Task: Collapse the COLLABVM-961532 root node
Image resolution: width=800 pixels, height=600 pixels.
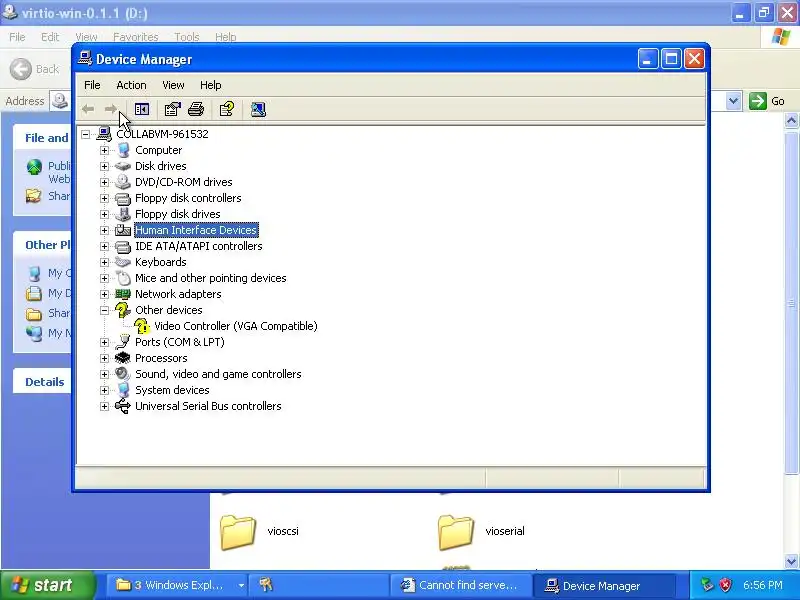Action: [86, 134]
